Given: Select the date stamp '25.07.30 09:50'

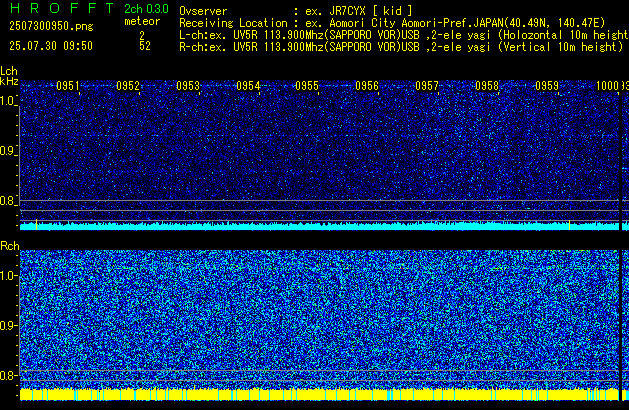Looking at the screenshot, I should pos(51,46).
